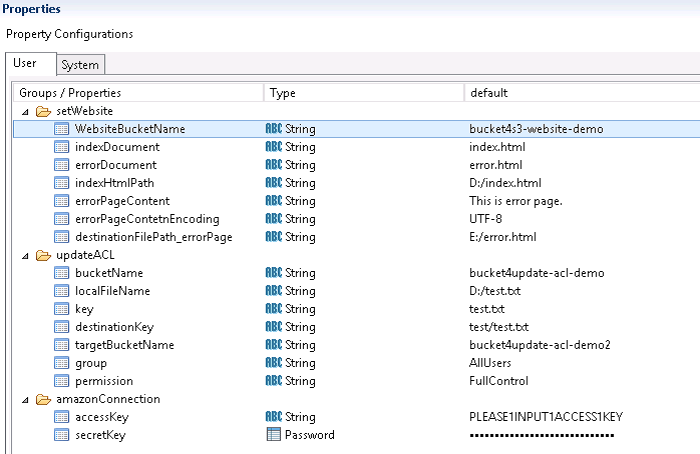The width and height of the screenshot is (700, 454).
Task: Click the ABC String icon for accessKey
Action: pyautogui.click(x=274, y=417)
